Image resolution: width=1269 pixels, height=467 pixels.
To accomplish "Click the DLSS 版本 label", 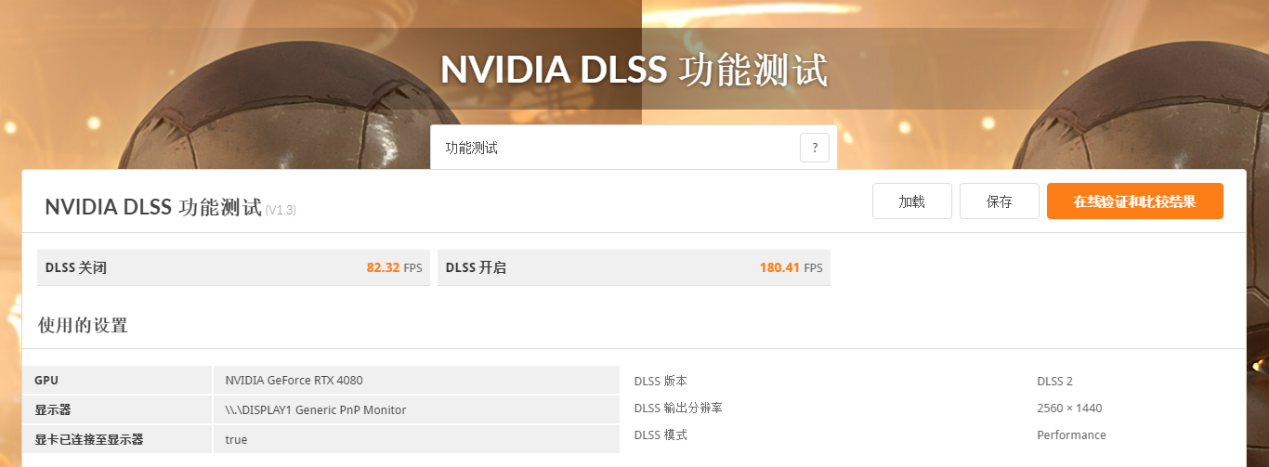I will point(660,381).
